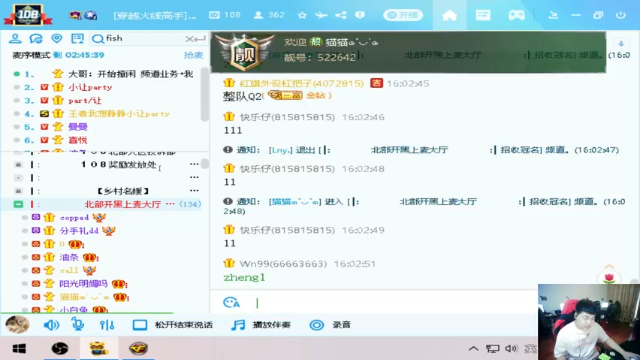Select channel member 油条
The width and height of the screenshot is (640, 360).
click(69, 257)
